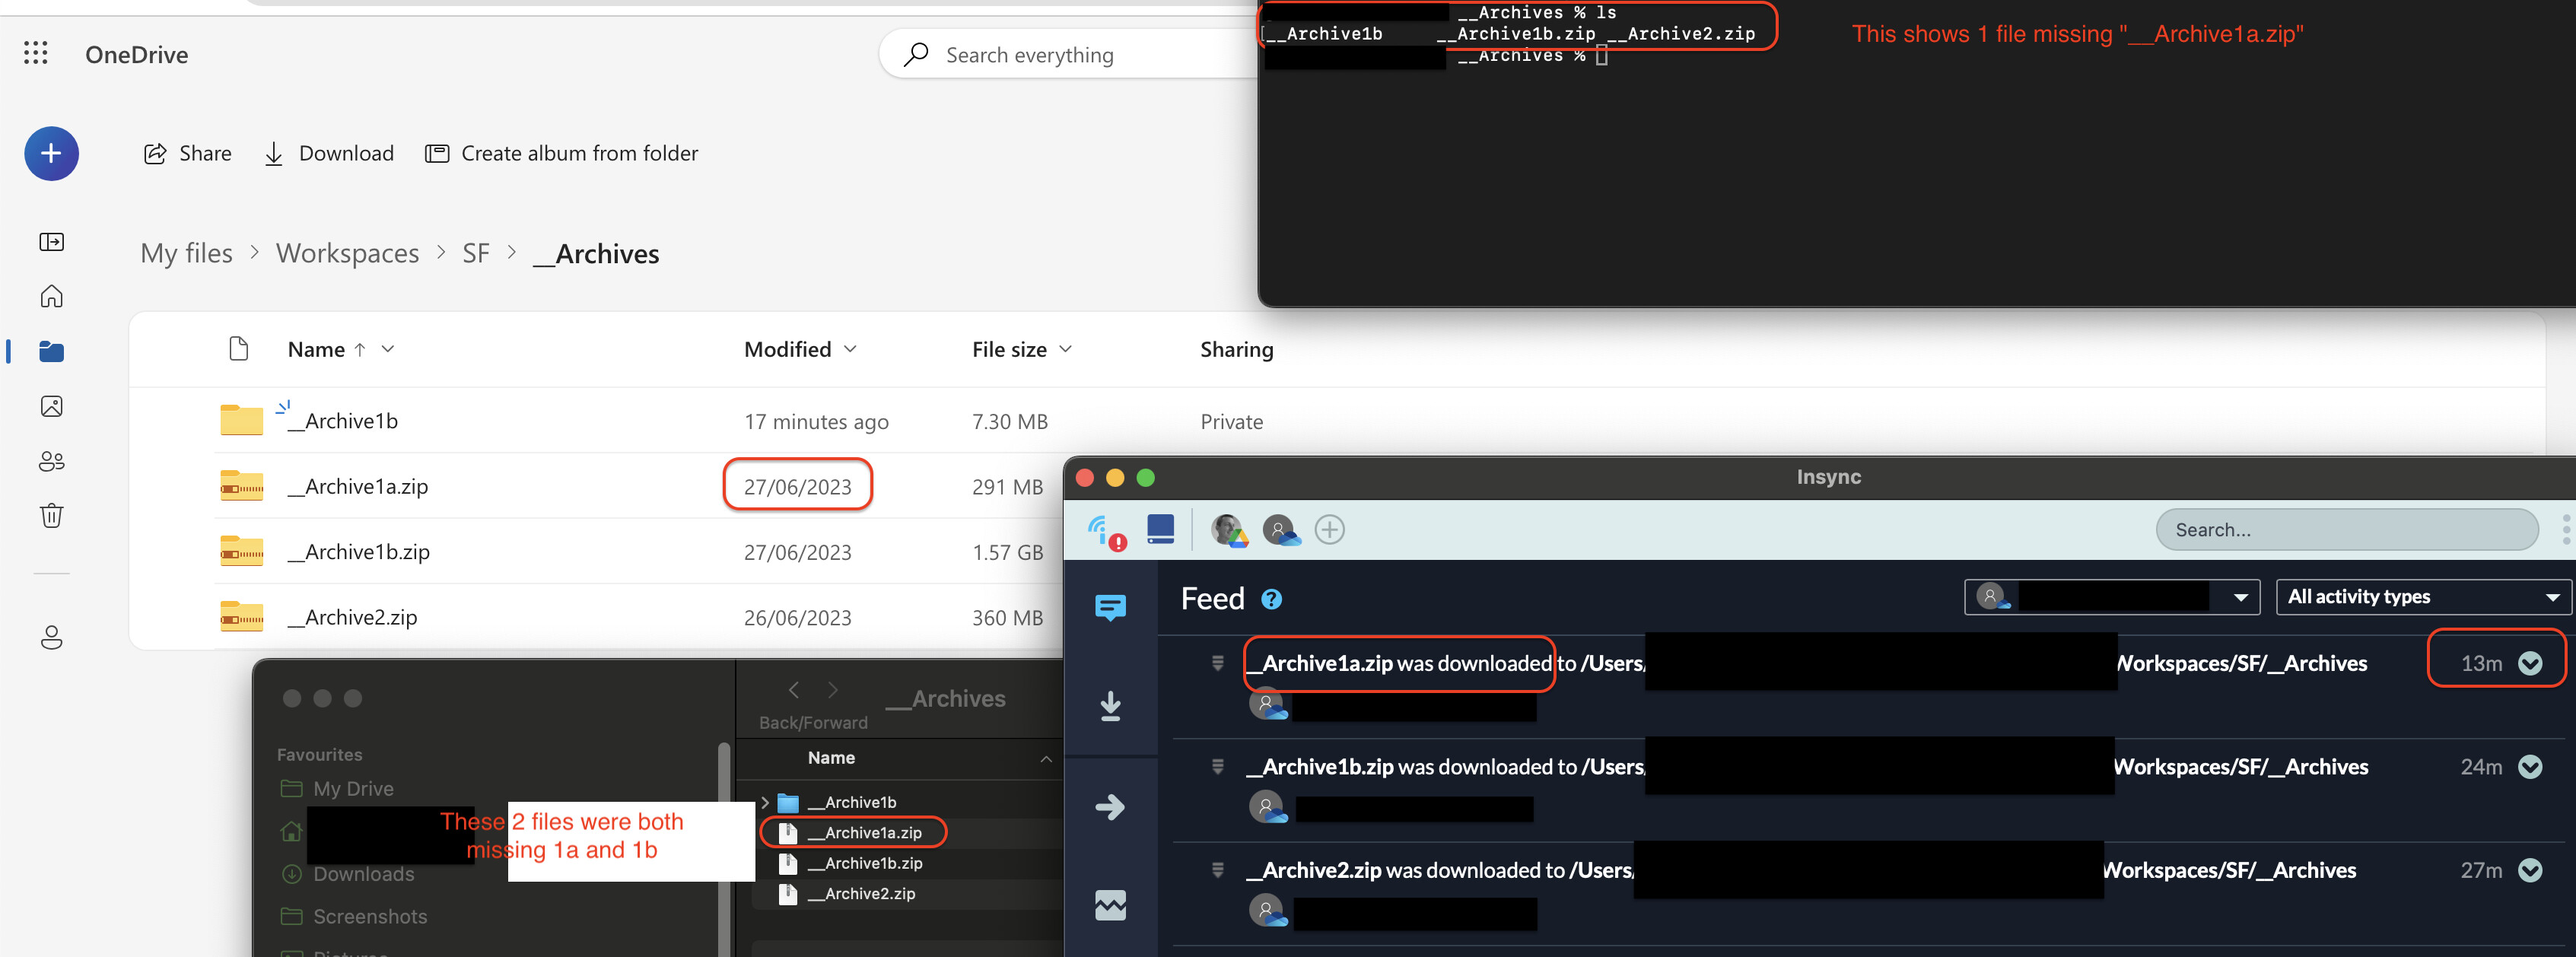
Task: Open the Insync Feed chat icon
Action: pos(1110,607)
